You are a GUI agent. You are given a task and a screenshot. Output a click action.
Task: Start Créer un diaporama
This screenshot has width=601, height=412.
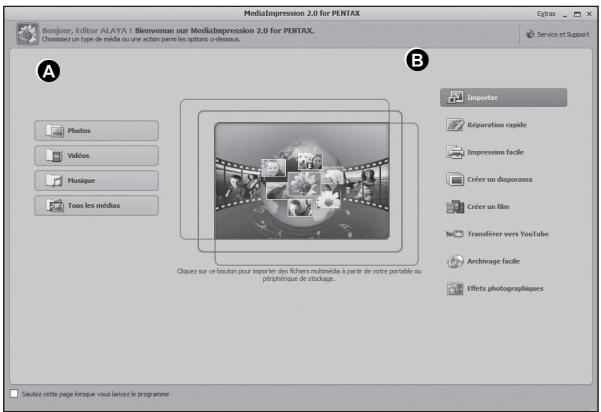click(x=499, y=179)
